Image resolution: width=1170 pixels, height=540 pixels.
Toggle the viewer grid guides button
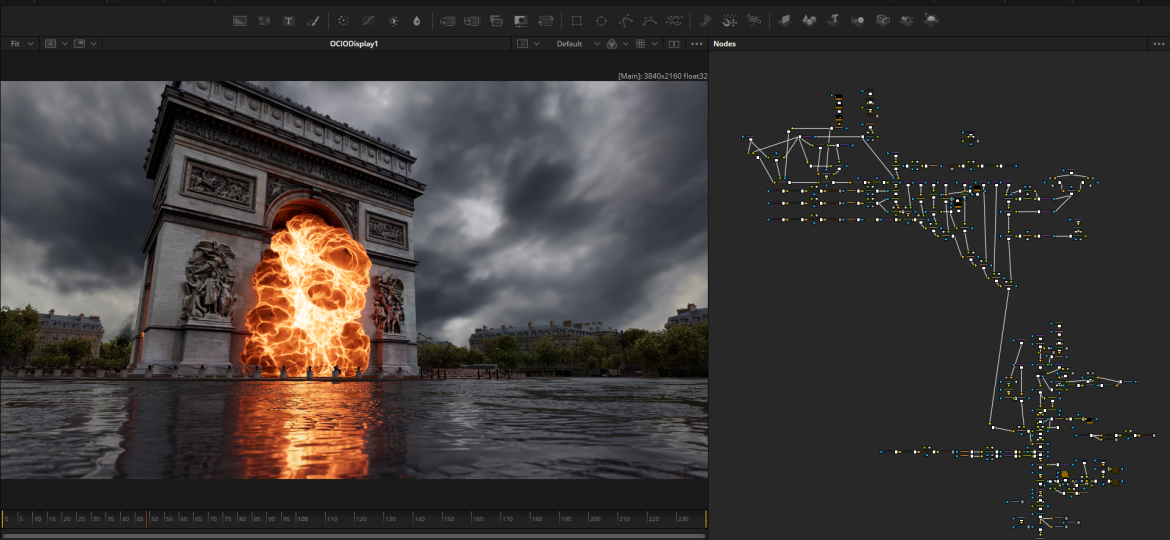click(640, 44)
